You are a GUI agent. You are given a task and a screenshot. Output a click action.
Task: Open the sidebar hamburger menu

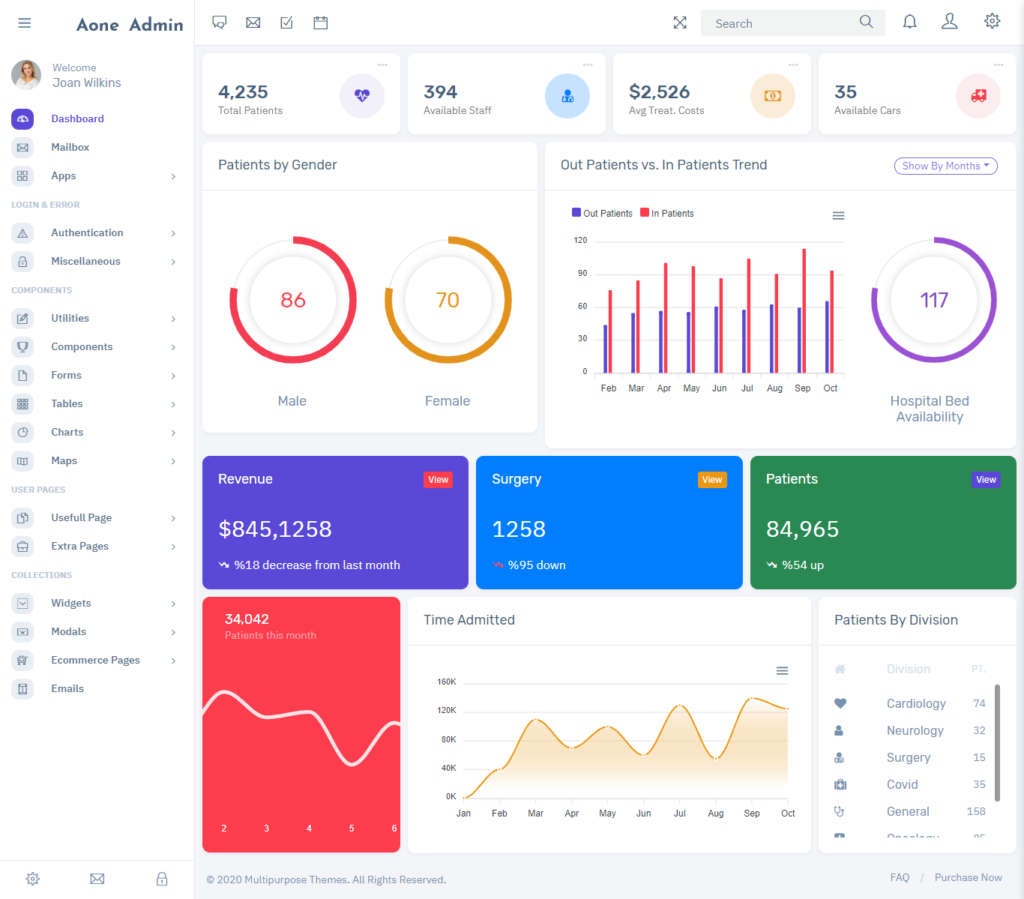point(24,22)
